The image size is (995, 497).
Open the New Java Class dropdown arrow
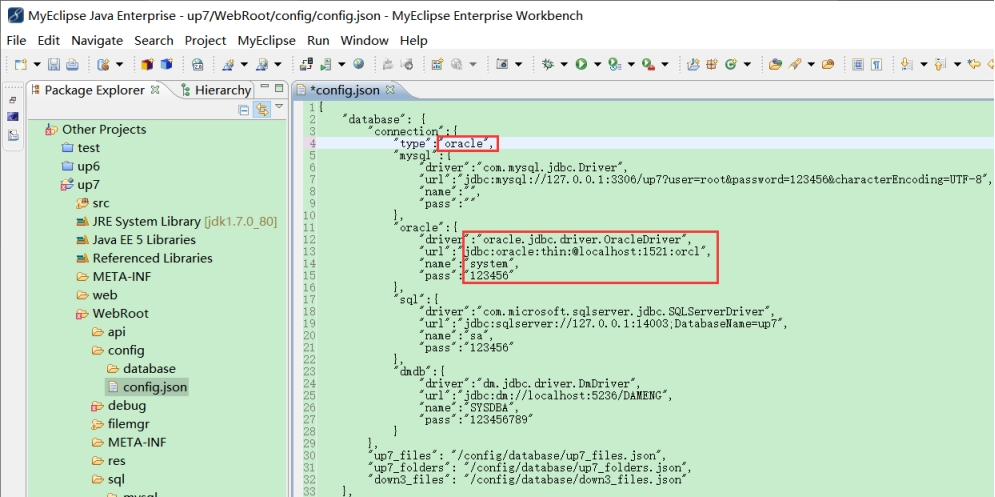pos(747,64)
